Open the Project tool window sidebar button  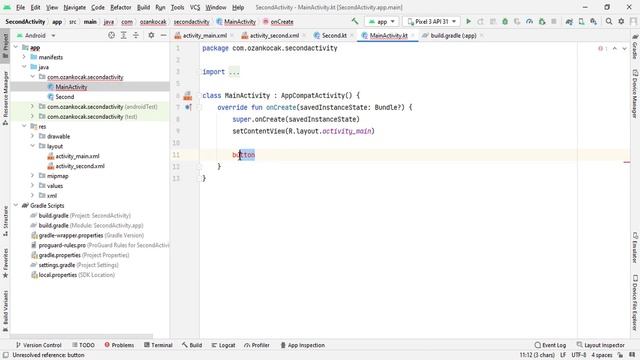(5, 46)
